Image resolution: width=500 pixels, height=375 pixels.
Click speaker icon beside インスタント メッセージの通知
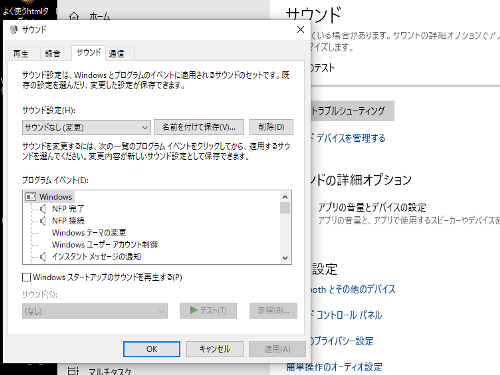(x=43, y=257)
